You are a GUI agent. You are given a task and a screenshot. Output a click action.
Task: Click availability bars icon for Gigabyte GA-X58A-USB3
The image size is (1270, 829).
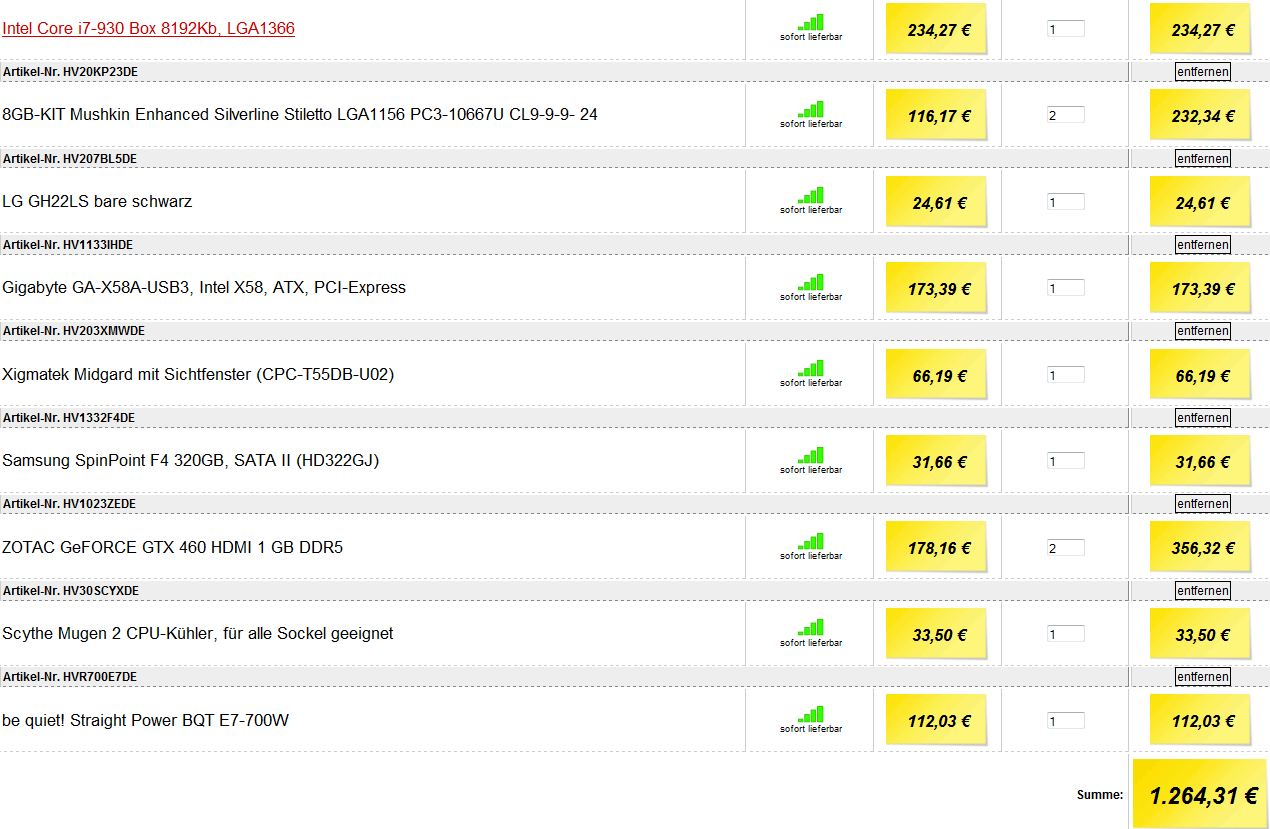tap(811, 281)
